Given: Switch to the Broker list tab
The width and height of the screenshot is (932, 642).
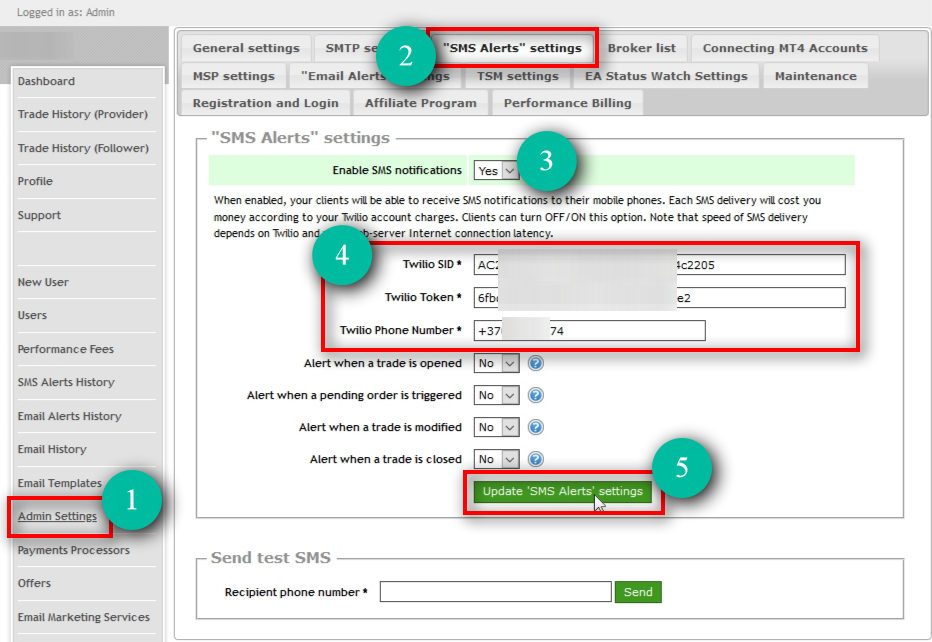Looking at the screenshot, I should (x=641, y=48).
